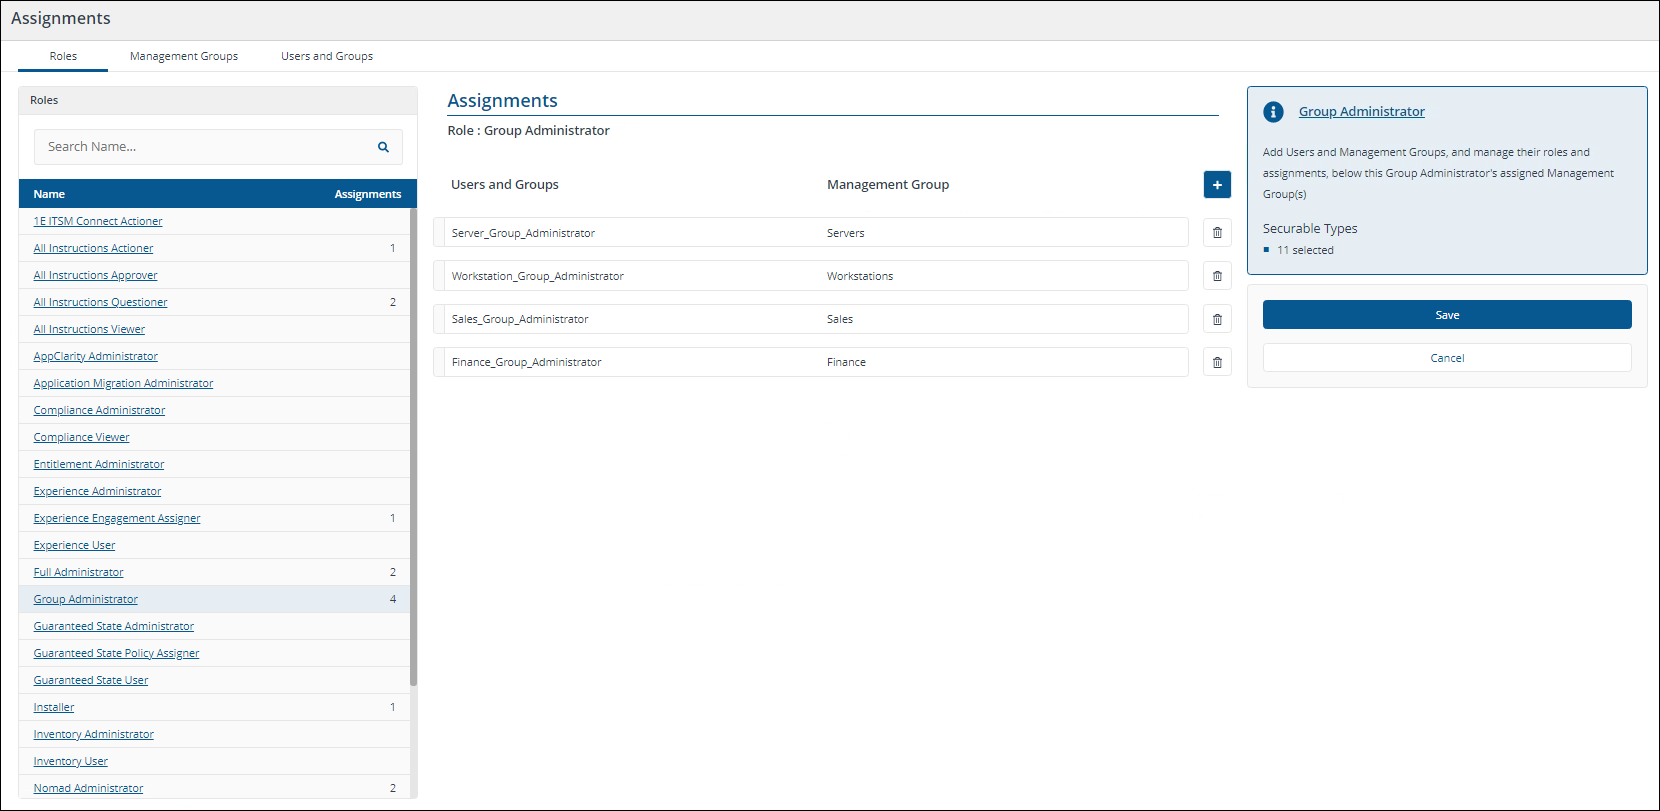Select the Full Administrator role
The image size is (1660, 811).
pyautogui.click(x=79, y=572)
